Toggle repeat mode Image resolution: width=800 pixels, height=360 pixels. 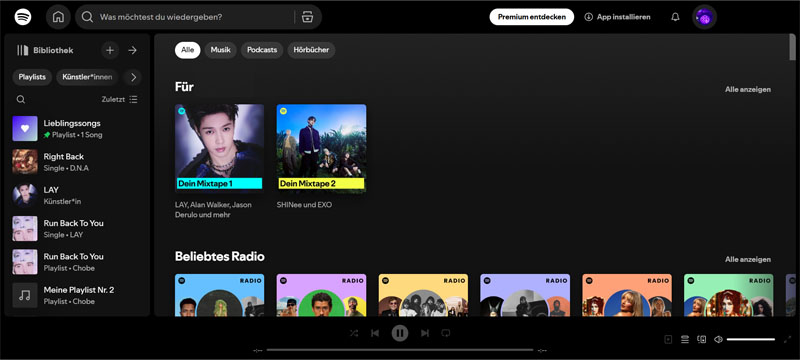coord(445,333)
